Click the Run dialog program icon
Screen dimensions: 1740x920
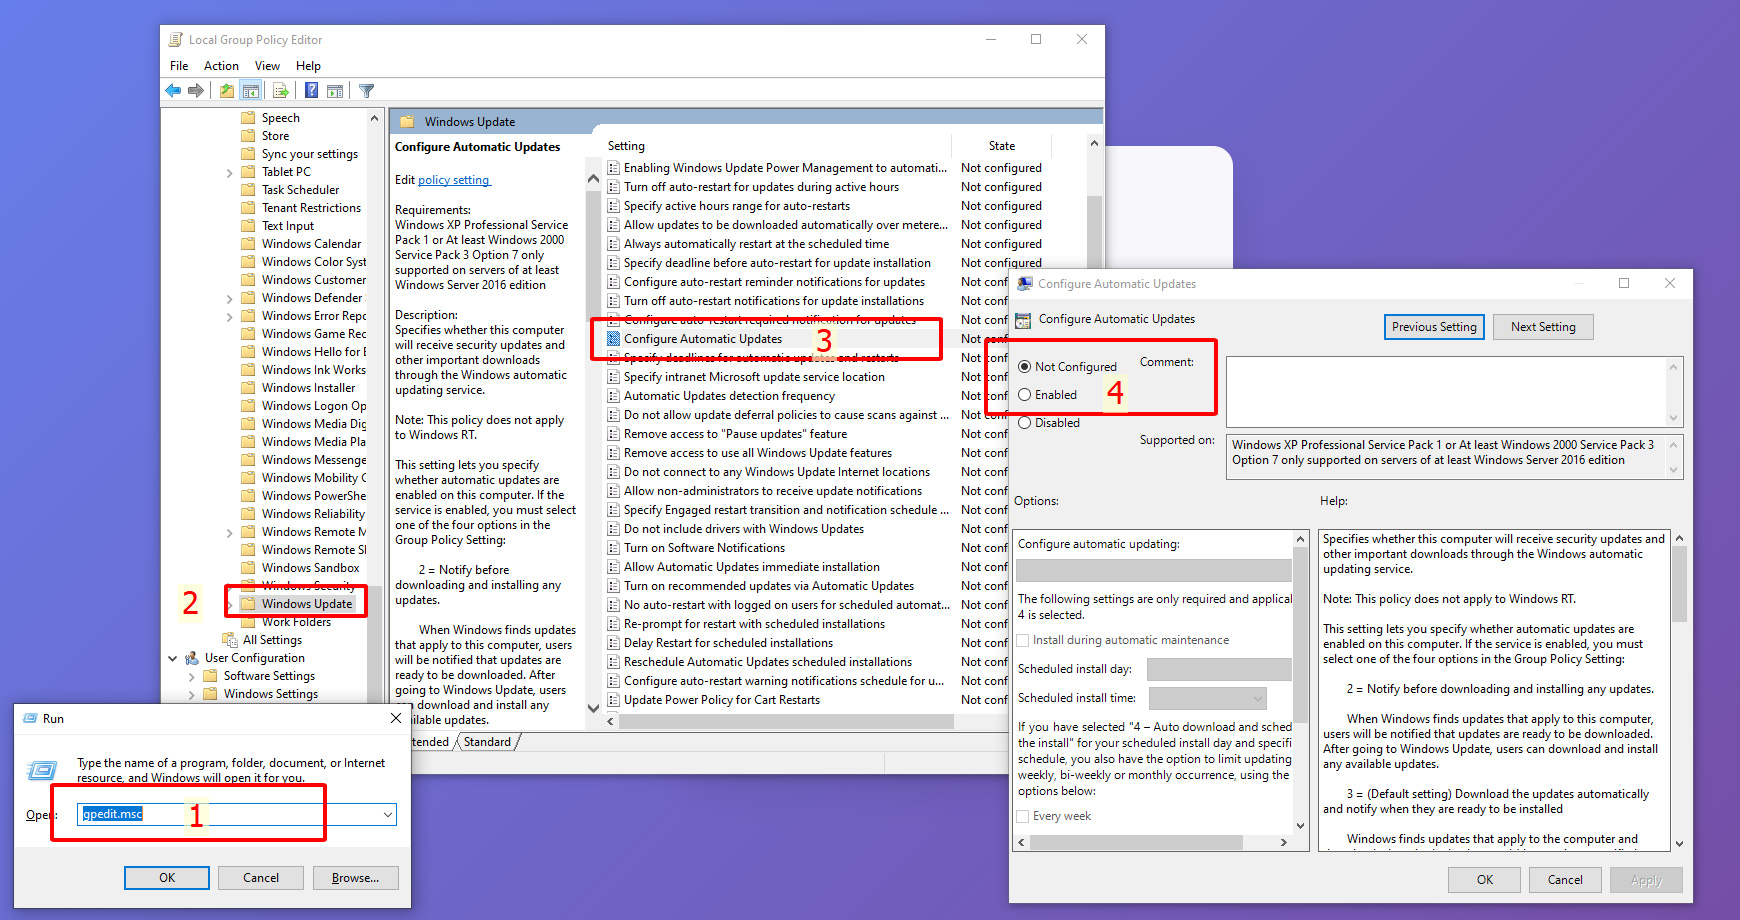click(42, 770)
